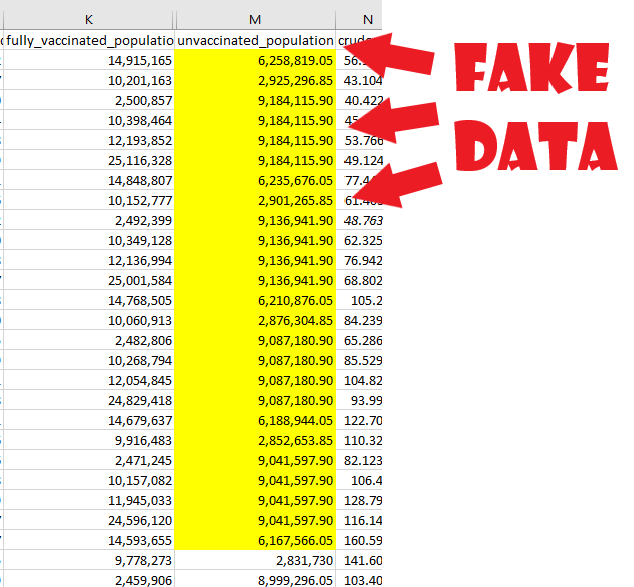
Task: Select column N cell 40.422
Action: (x=359, y=100)
